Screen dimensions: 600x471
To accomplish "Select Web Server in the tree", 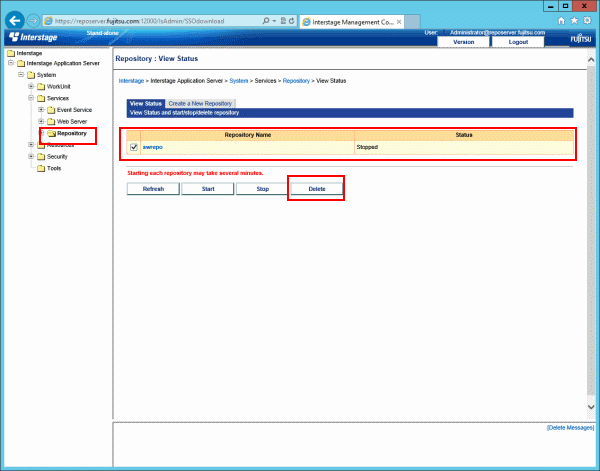I will coord(72,122).
